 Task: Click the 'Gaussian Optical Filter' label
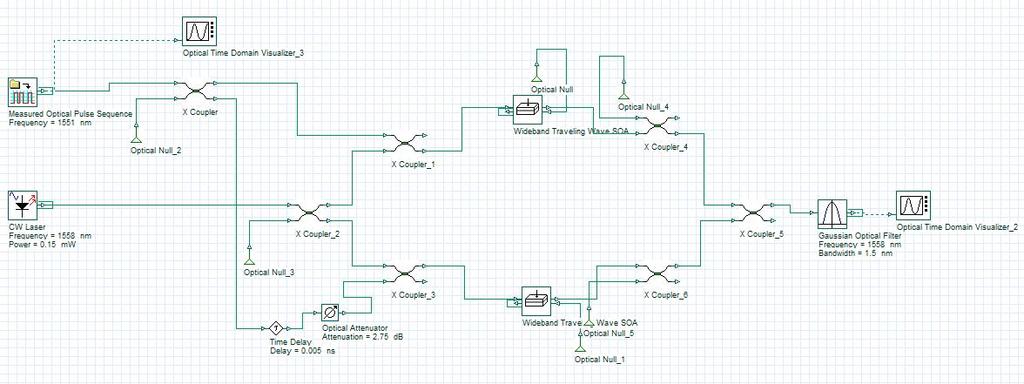(859, 235)
